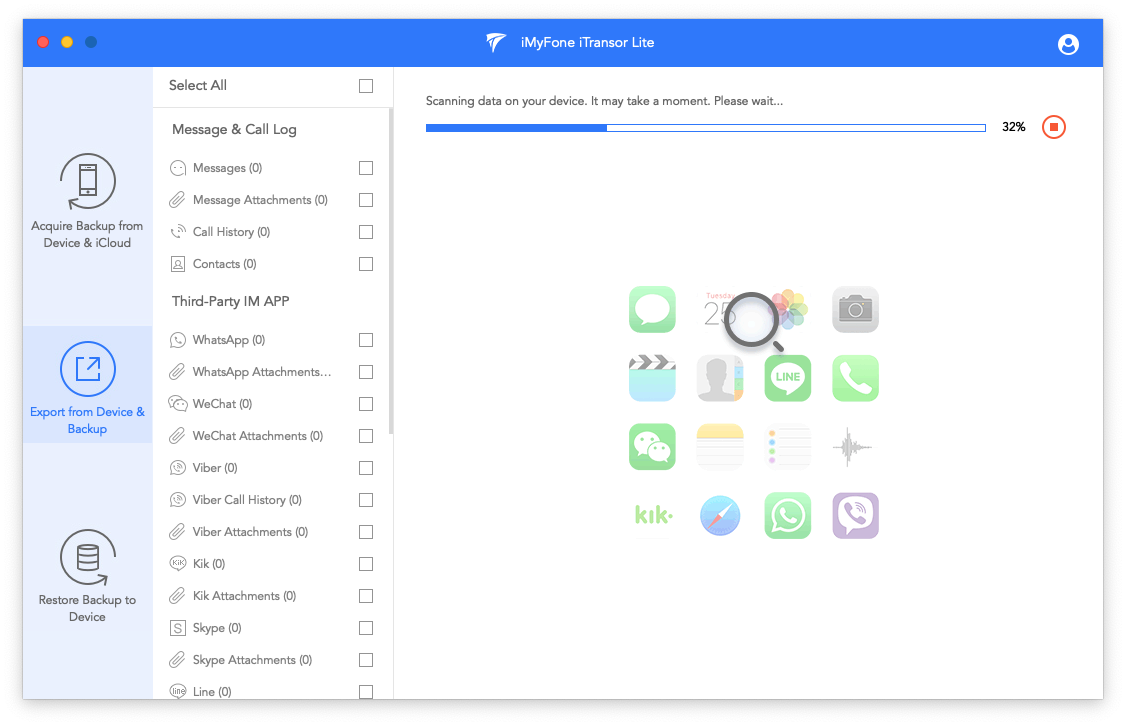
Task: Click the Voice Memos waveform icon
Action: (x=852, y=447)
